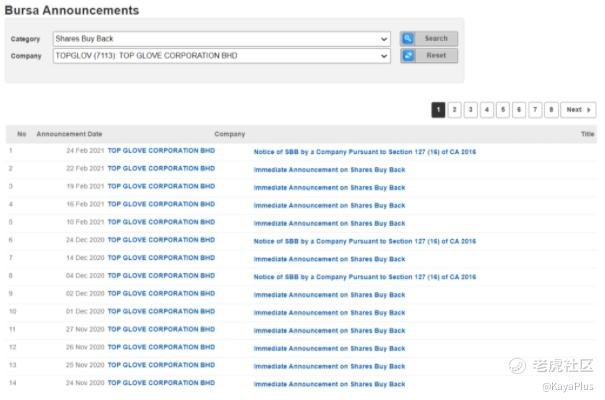Click the Search button

[x=429, y=39]
